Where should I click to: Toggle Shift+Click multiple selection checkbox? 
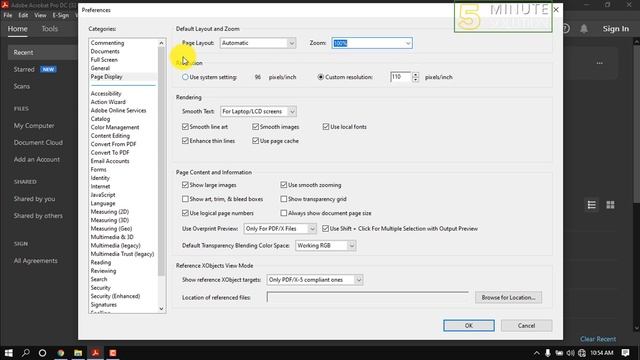click(325, 229)
